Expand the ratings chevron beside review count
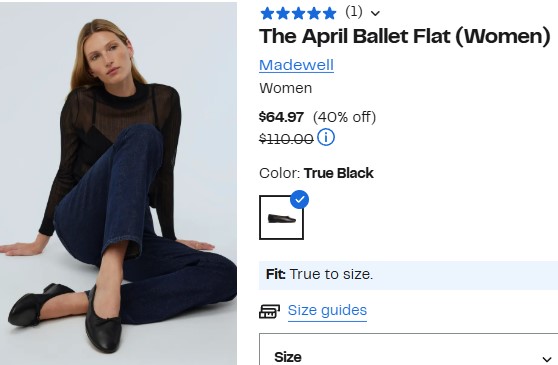Image resolution: width=558 pixels, height=365 pixels. [x=375, y=14]
